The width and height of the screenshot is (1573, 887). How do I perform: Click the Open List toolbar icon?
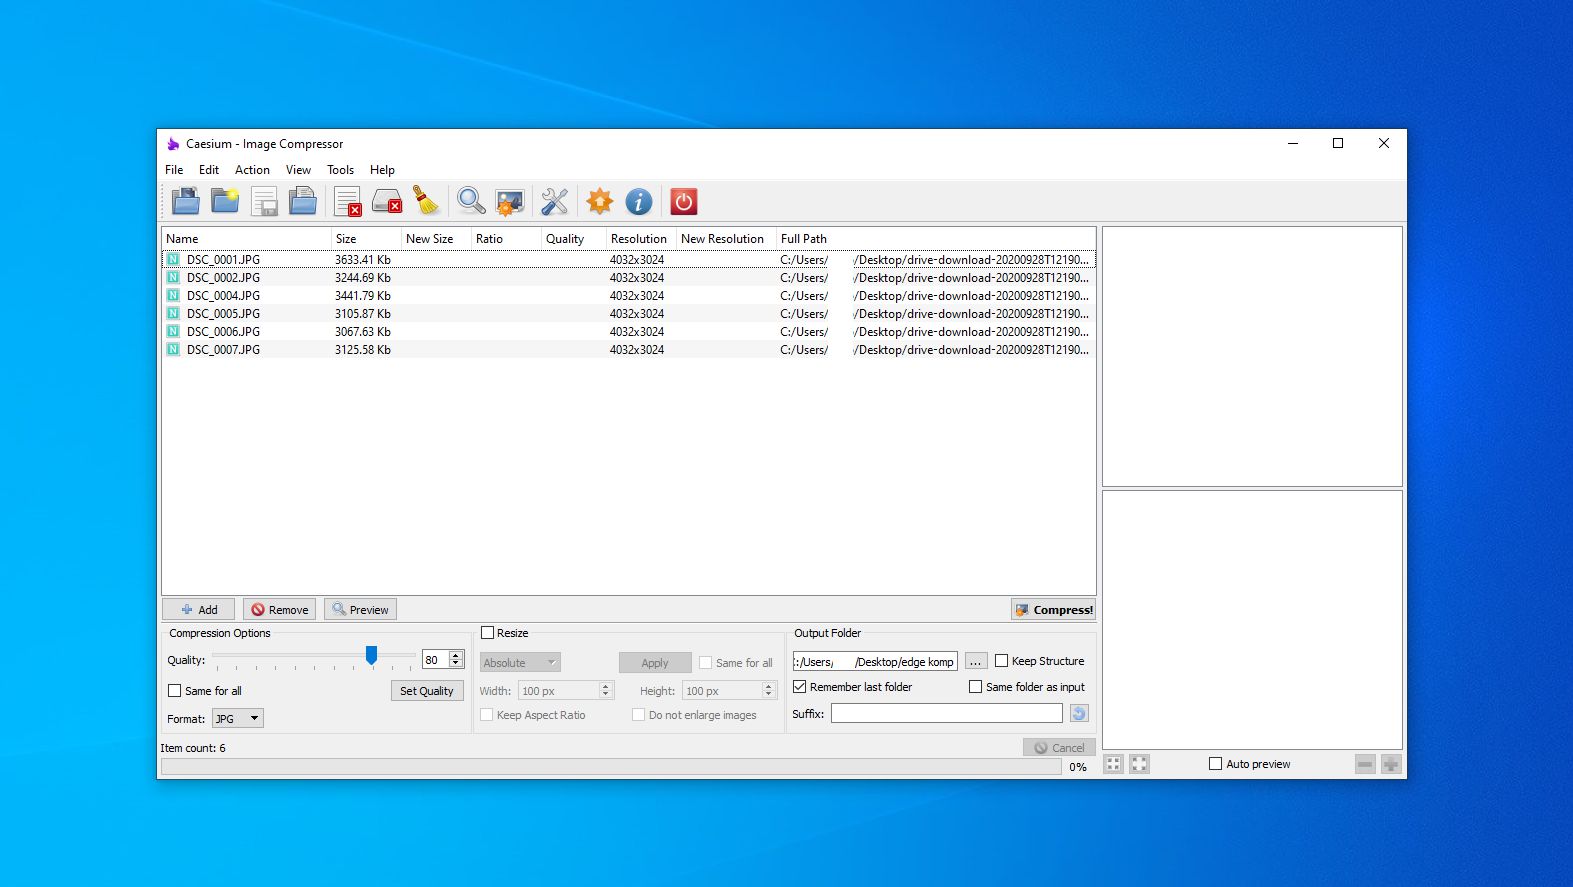click(303, 201)
